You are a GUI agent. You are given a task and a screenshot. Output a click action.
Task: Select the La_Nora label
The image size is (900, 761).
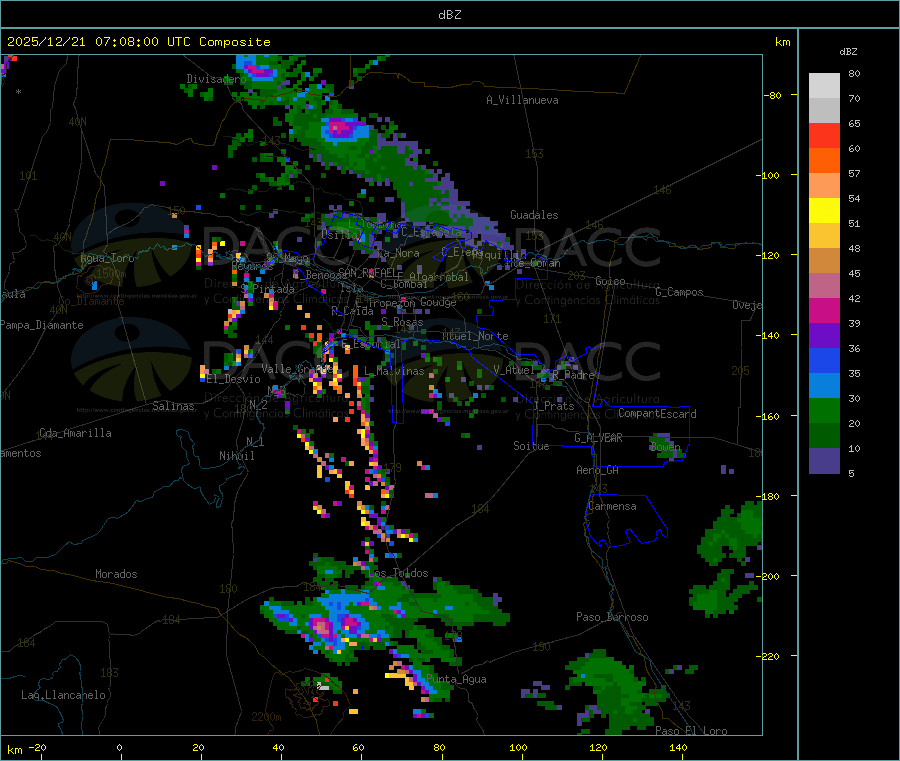398,253
